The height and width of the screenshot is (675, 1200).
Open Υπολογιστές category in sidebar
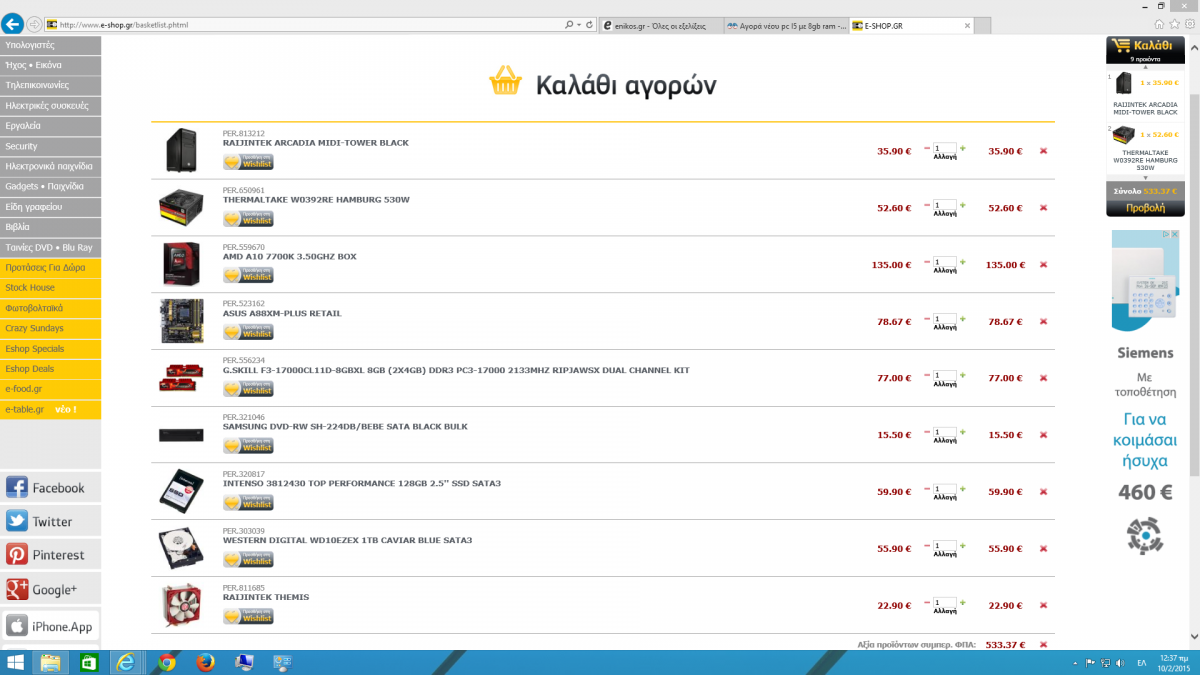pyautogui.click(x=50, y=45)
